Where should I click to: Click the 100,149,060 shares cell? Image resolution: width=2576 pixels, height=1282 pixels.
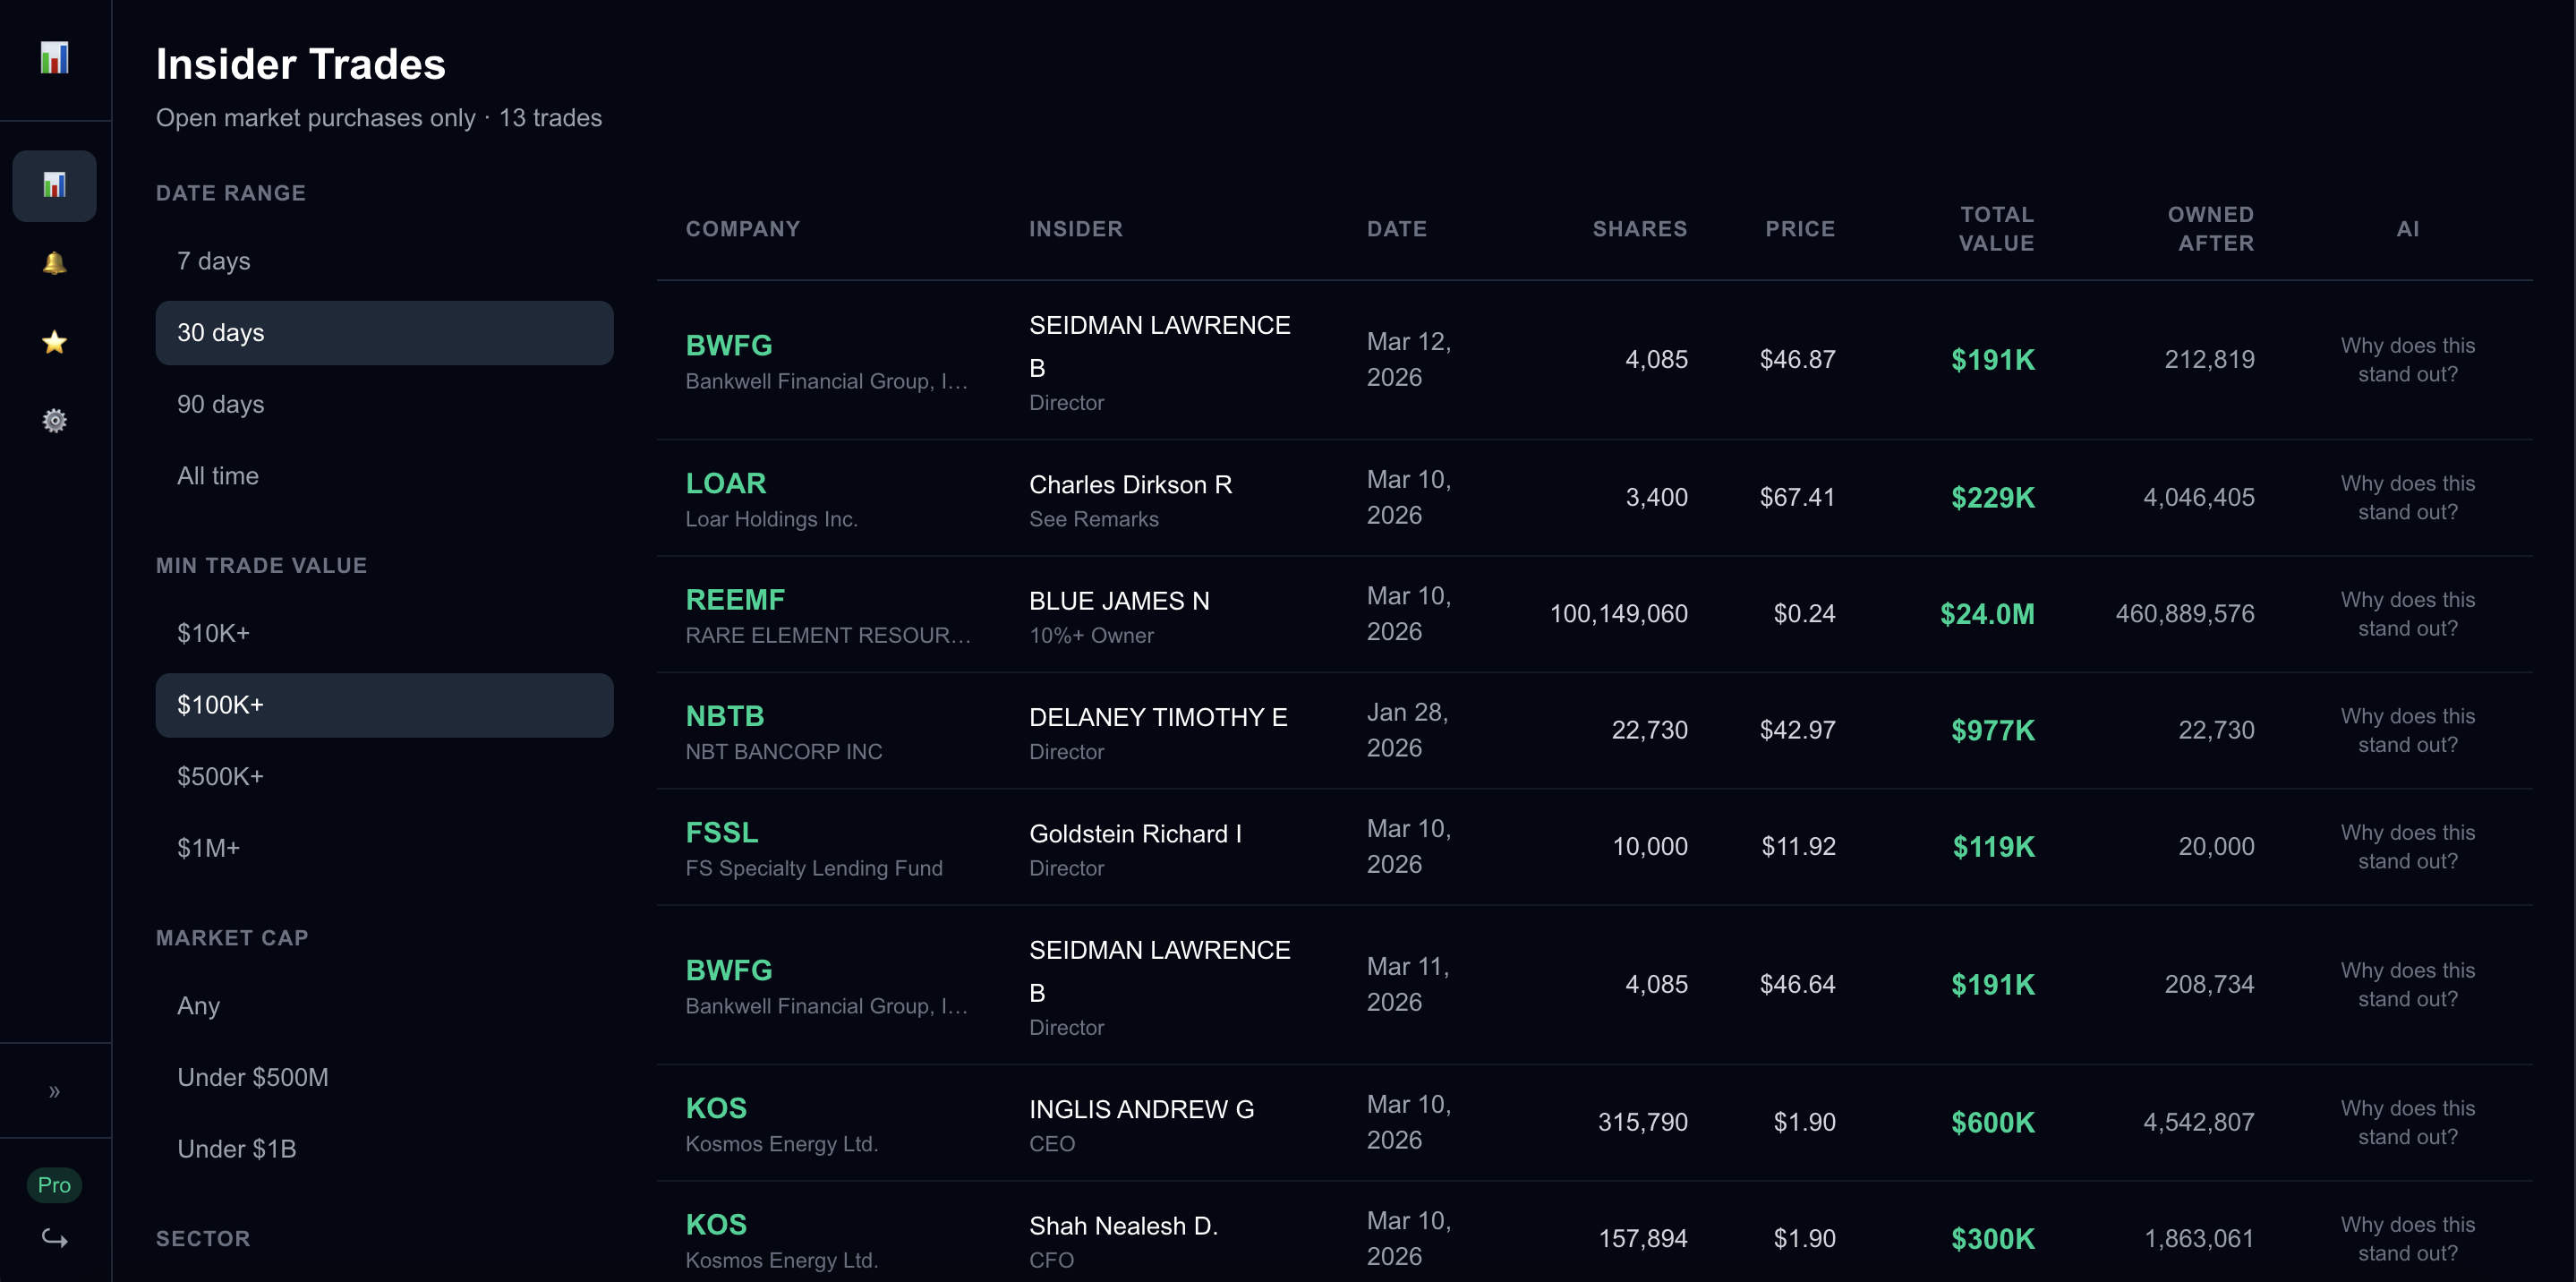point(1618,614)
